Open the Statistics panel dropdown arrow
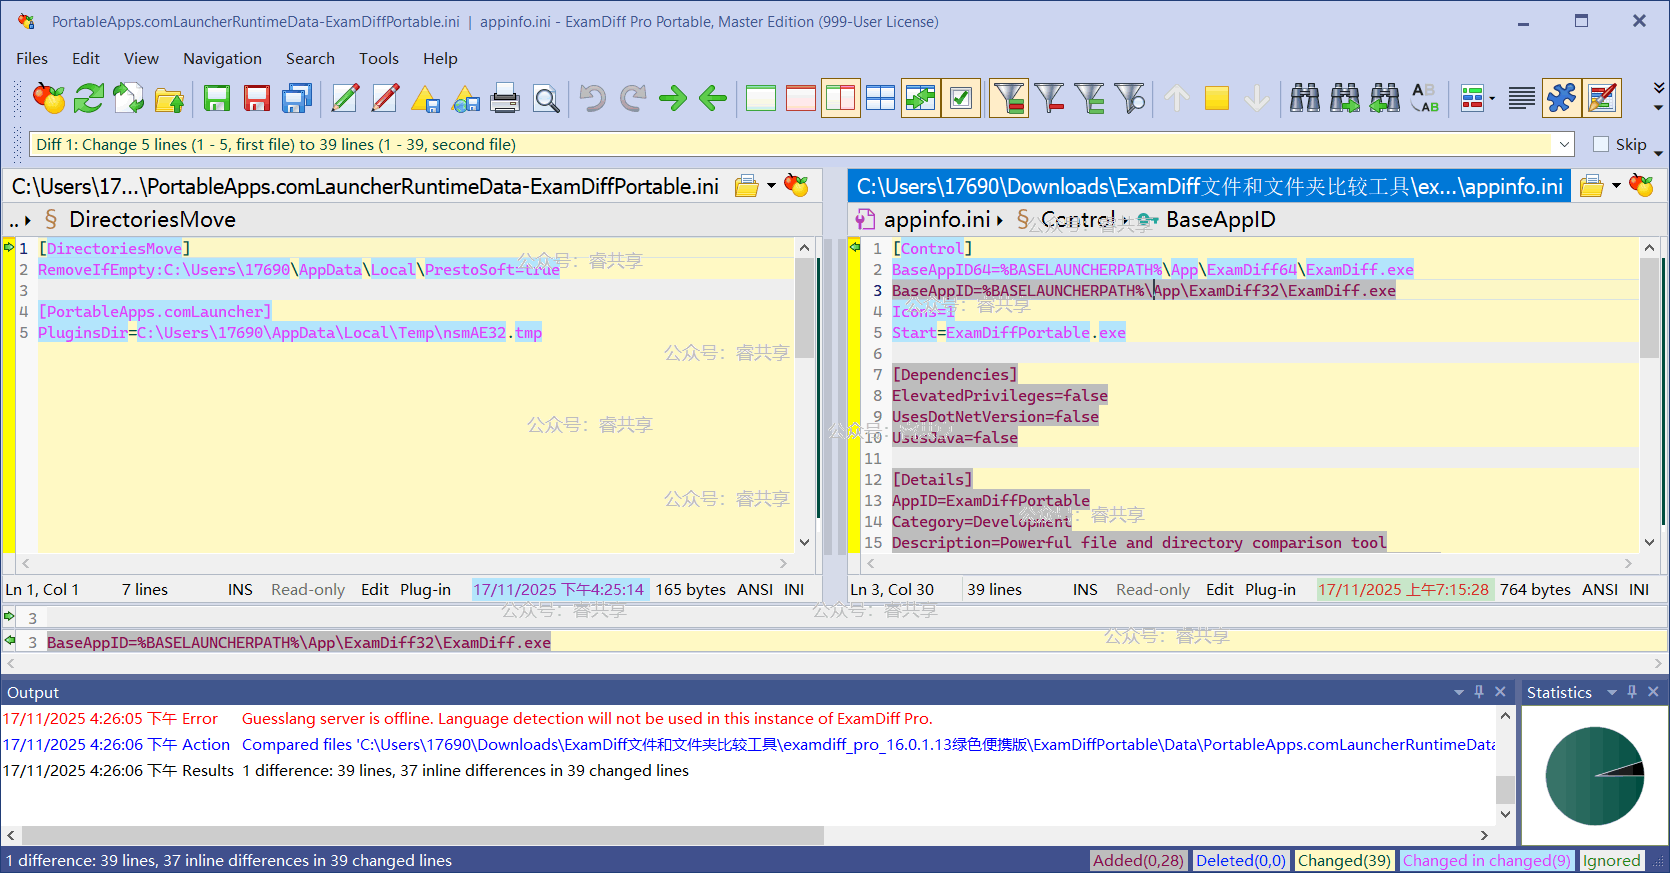Viewport: 1670px width, 873px height. click(x=1612, y=692)
